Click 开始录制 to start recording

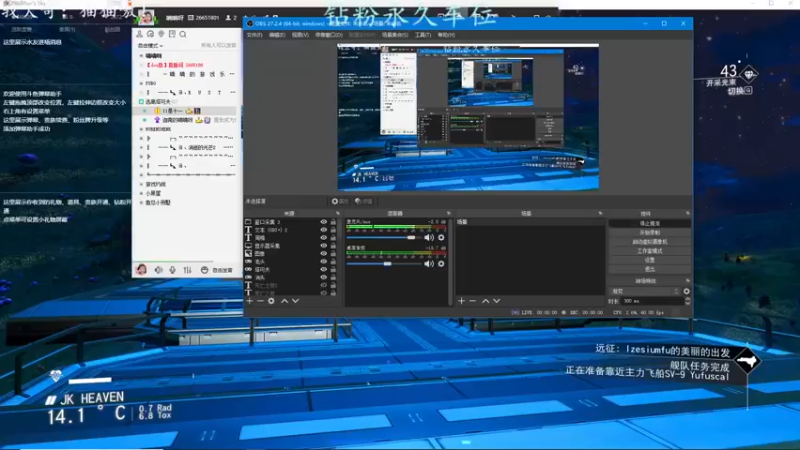(x=649, y=233)
